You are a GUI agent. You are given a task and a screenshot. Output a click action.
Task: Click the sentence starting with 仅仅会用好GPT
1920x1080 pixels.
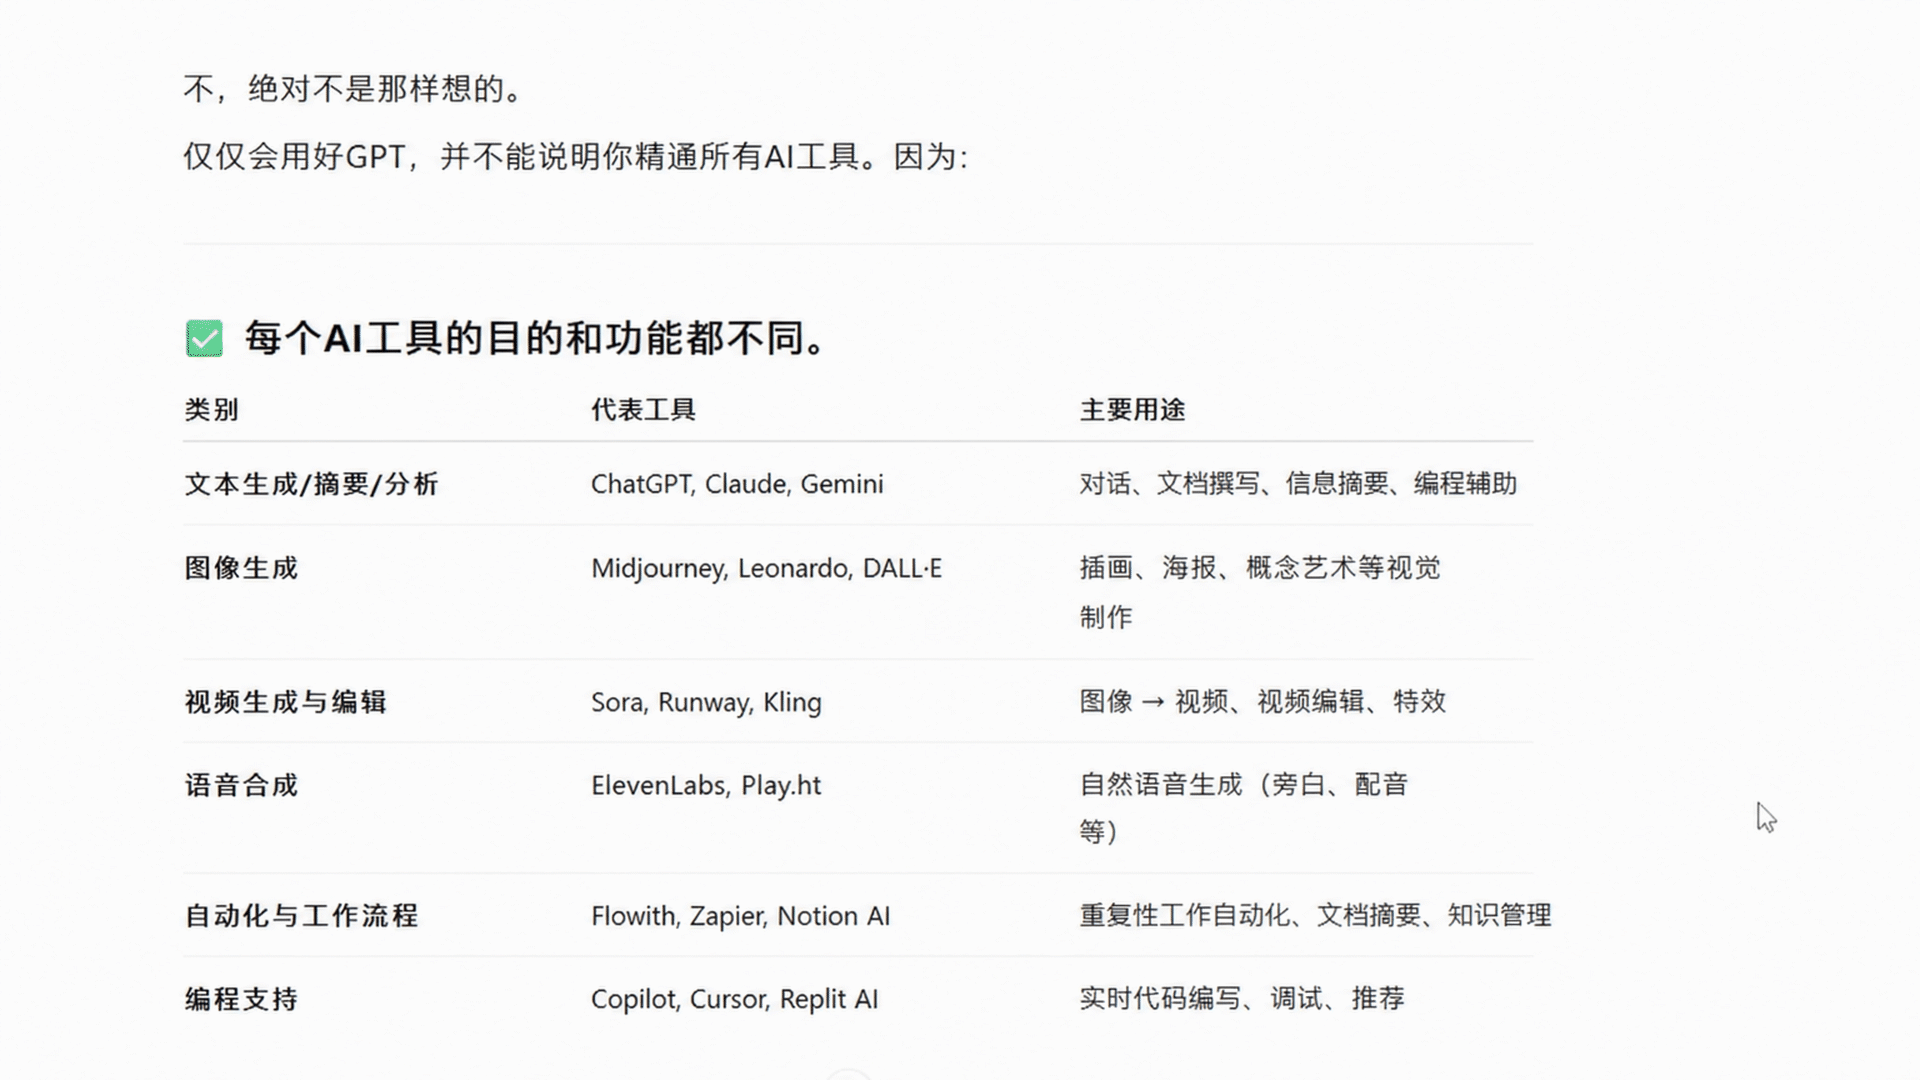click(576, 157)
